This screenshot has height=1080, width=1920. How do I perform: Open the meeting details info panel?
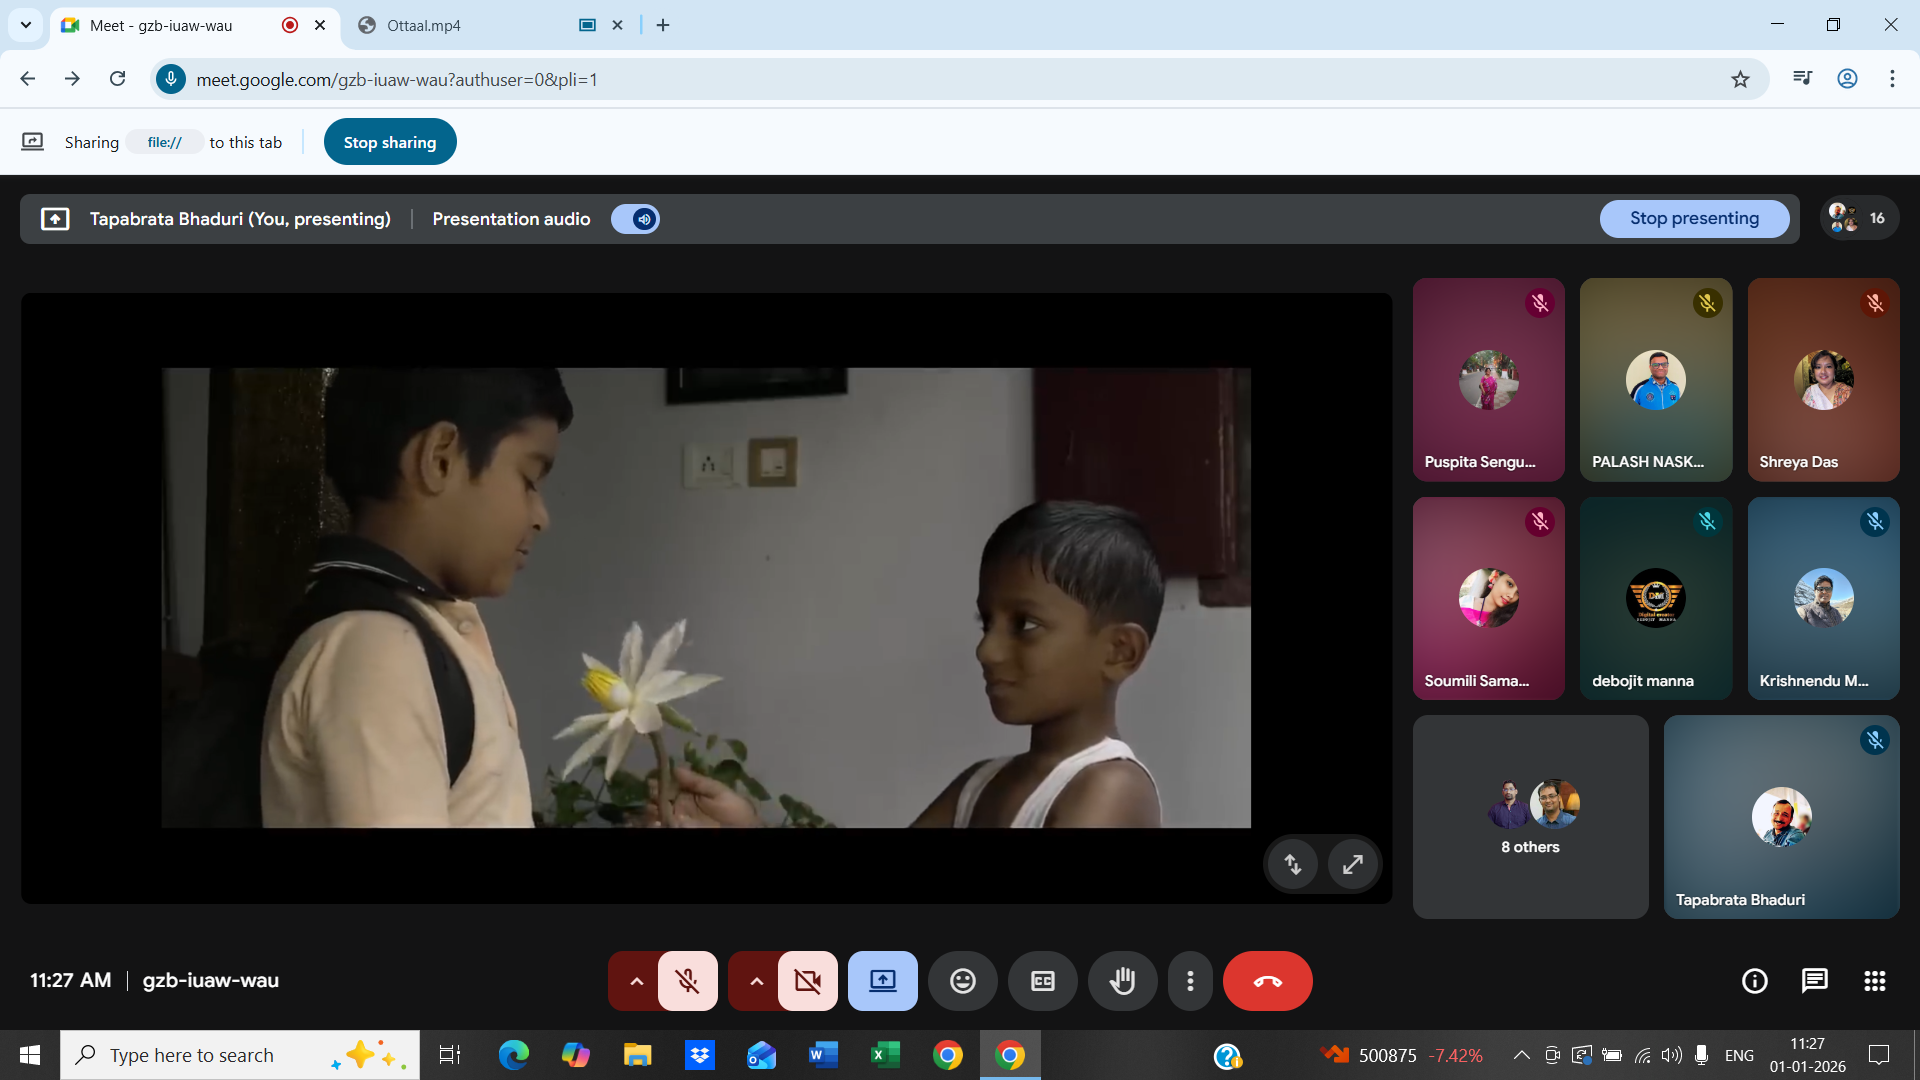coord(1755,981)
